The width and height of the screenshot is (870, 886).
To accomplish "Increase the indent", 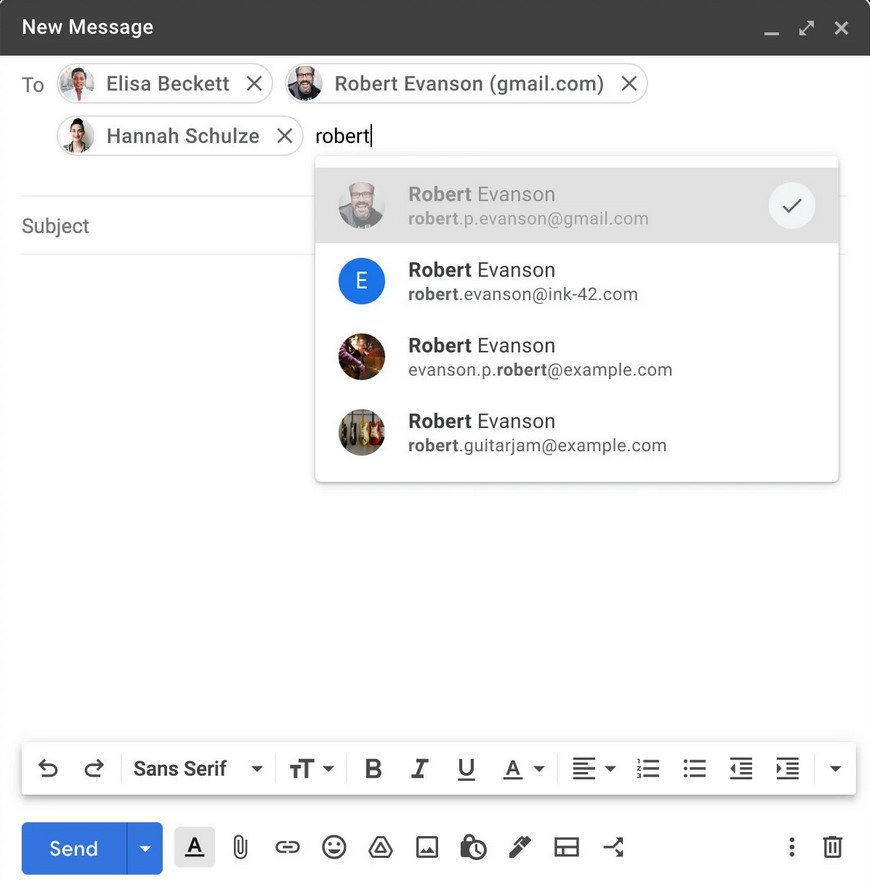I will 787,768.
